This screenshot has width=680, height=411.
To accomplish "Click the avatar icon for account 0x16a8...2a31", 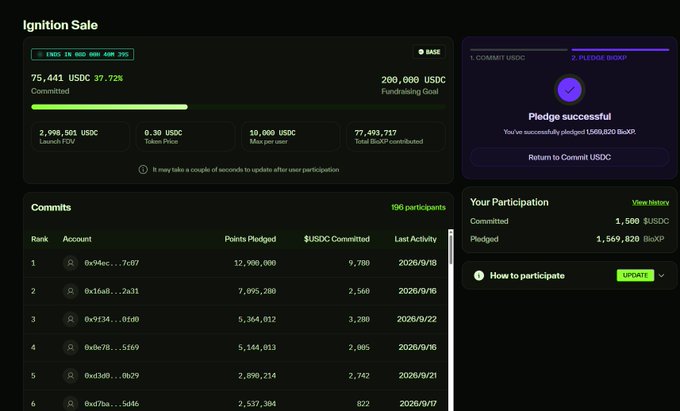I will tap(70, 291).
